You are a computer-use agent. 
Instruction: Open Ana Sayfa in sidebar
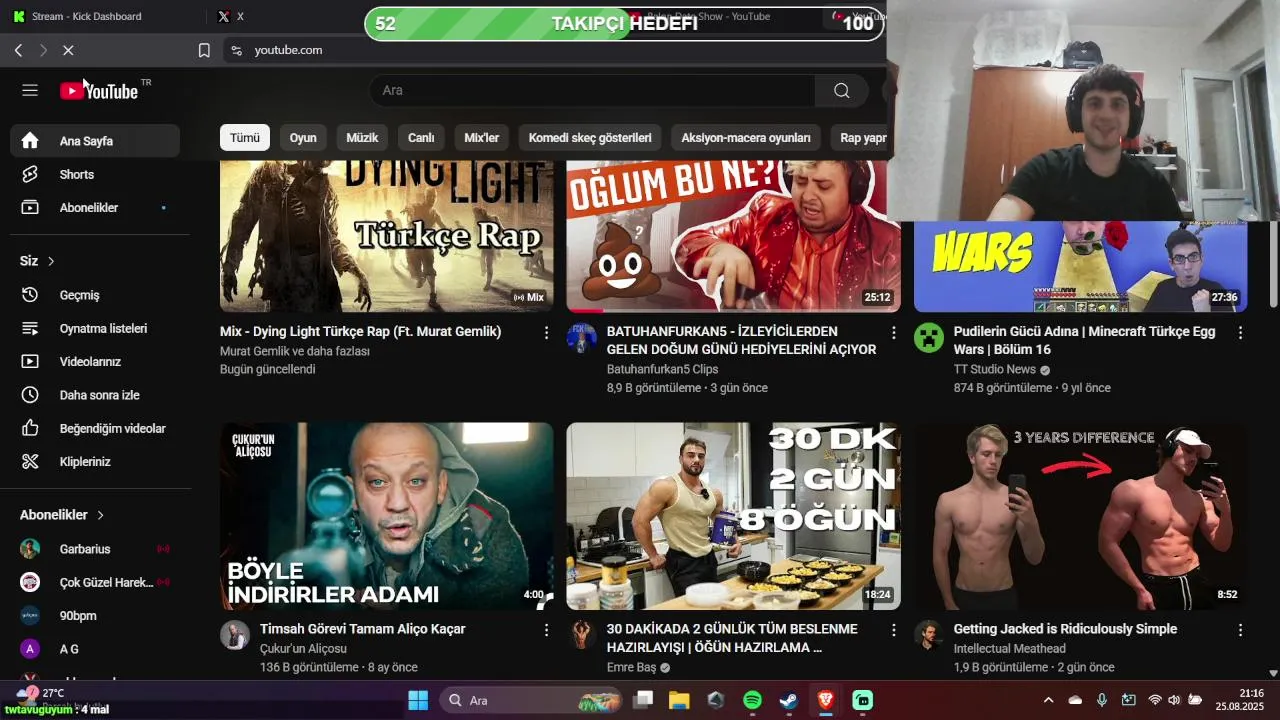pos(95,141)
